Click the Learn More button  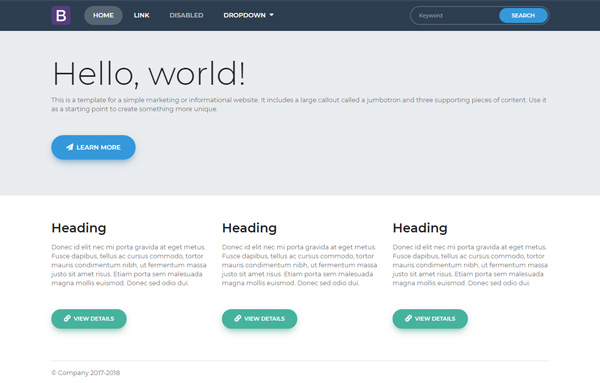93,147
